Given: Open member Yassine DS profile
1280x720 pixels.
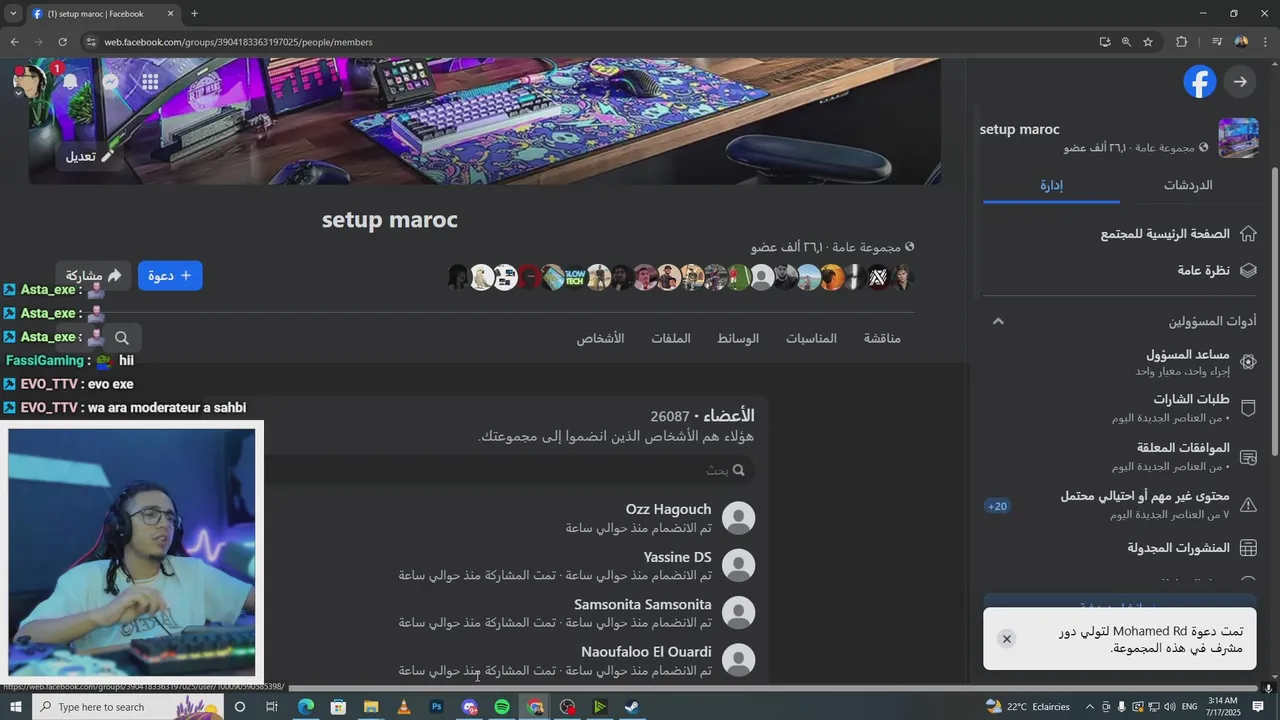Looking at the screenshot, I should pos(677,557).
